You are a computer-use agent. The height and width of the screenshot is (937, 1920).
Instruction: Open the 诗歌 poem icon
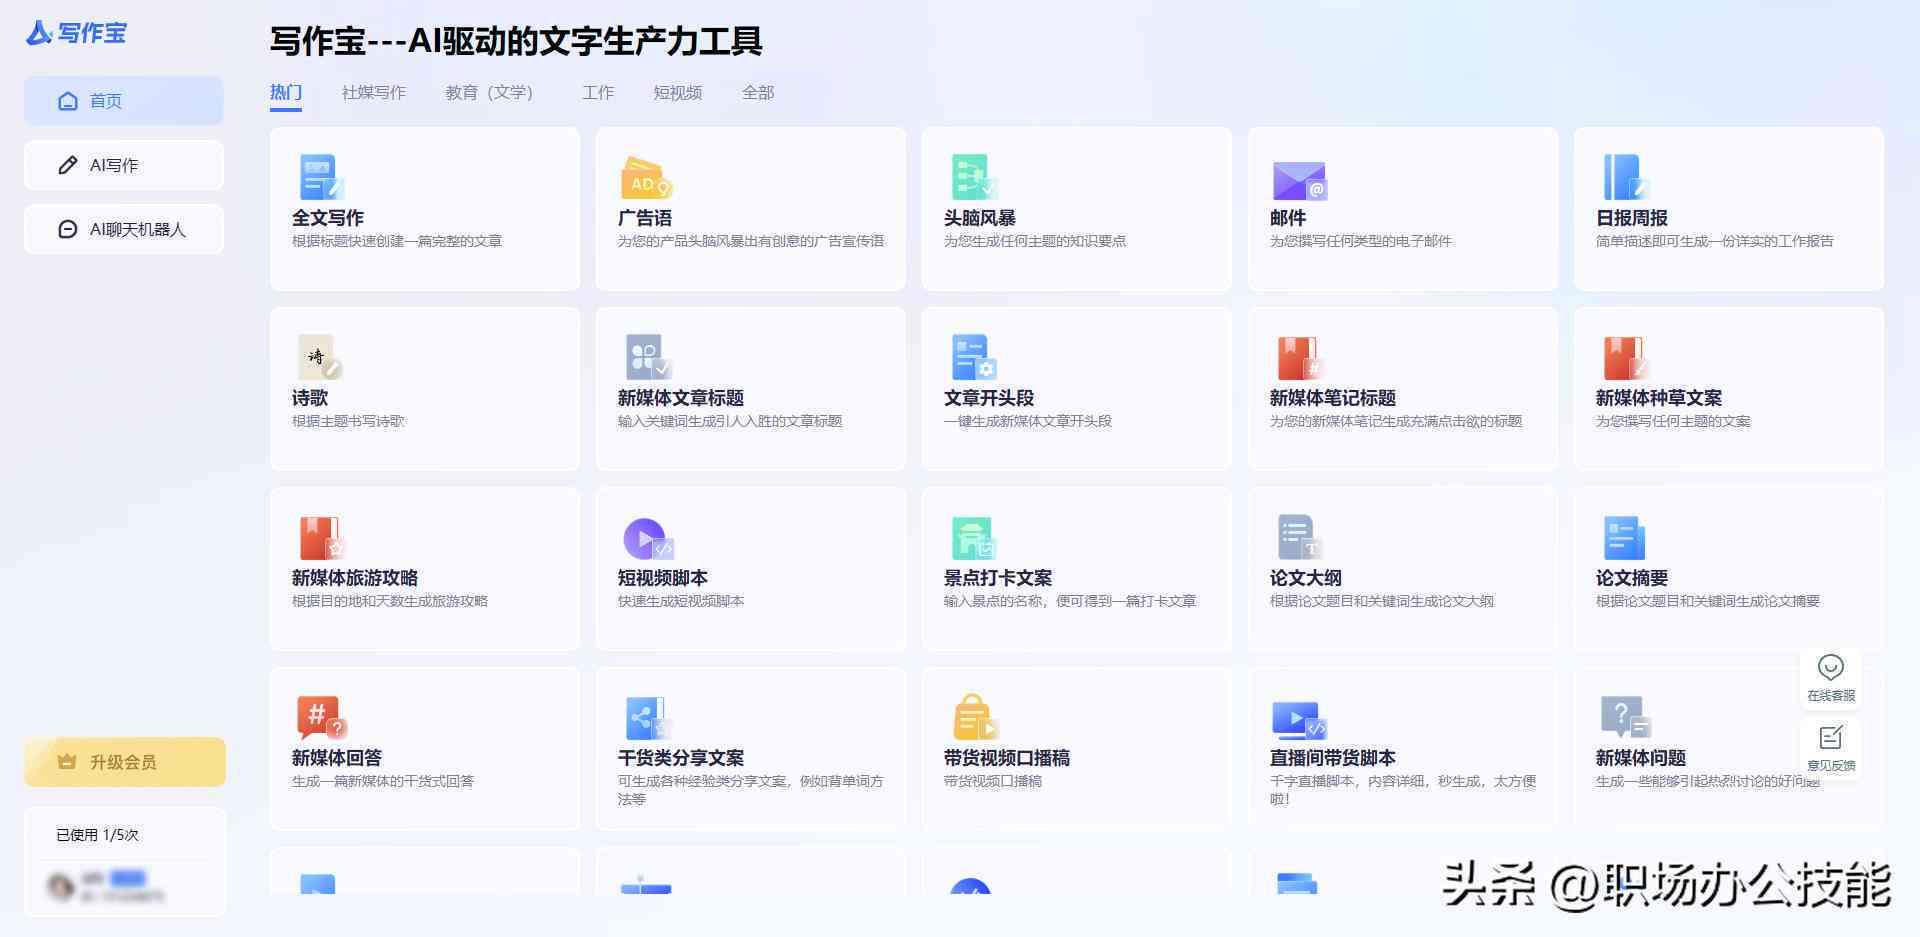pos(320,357)
